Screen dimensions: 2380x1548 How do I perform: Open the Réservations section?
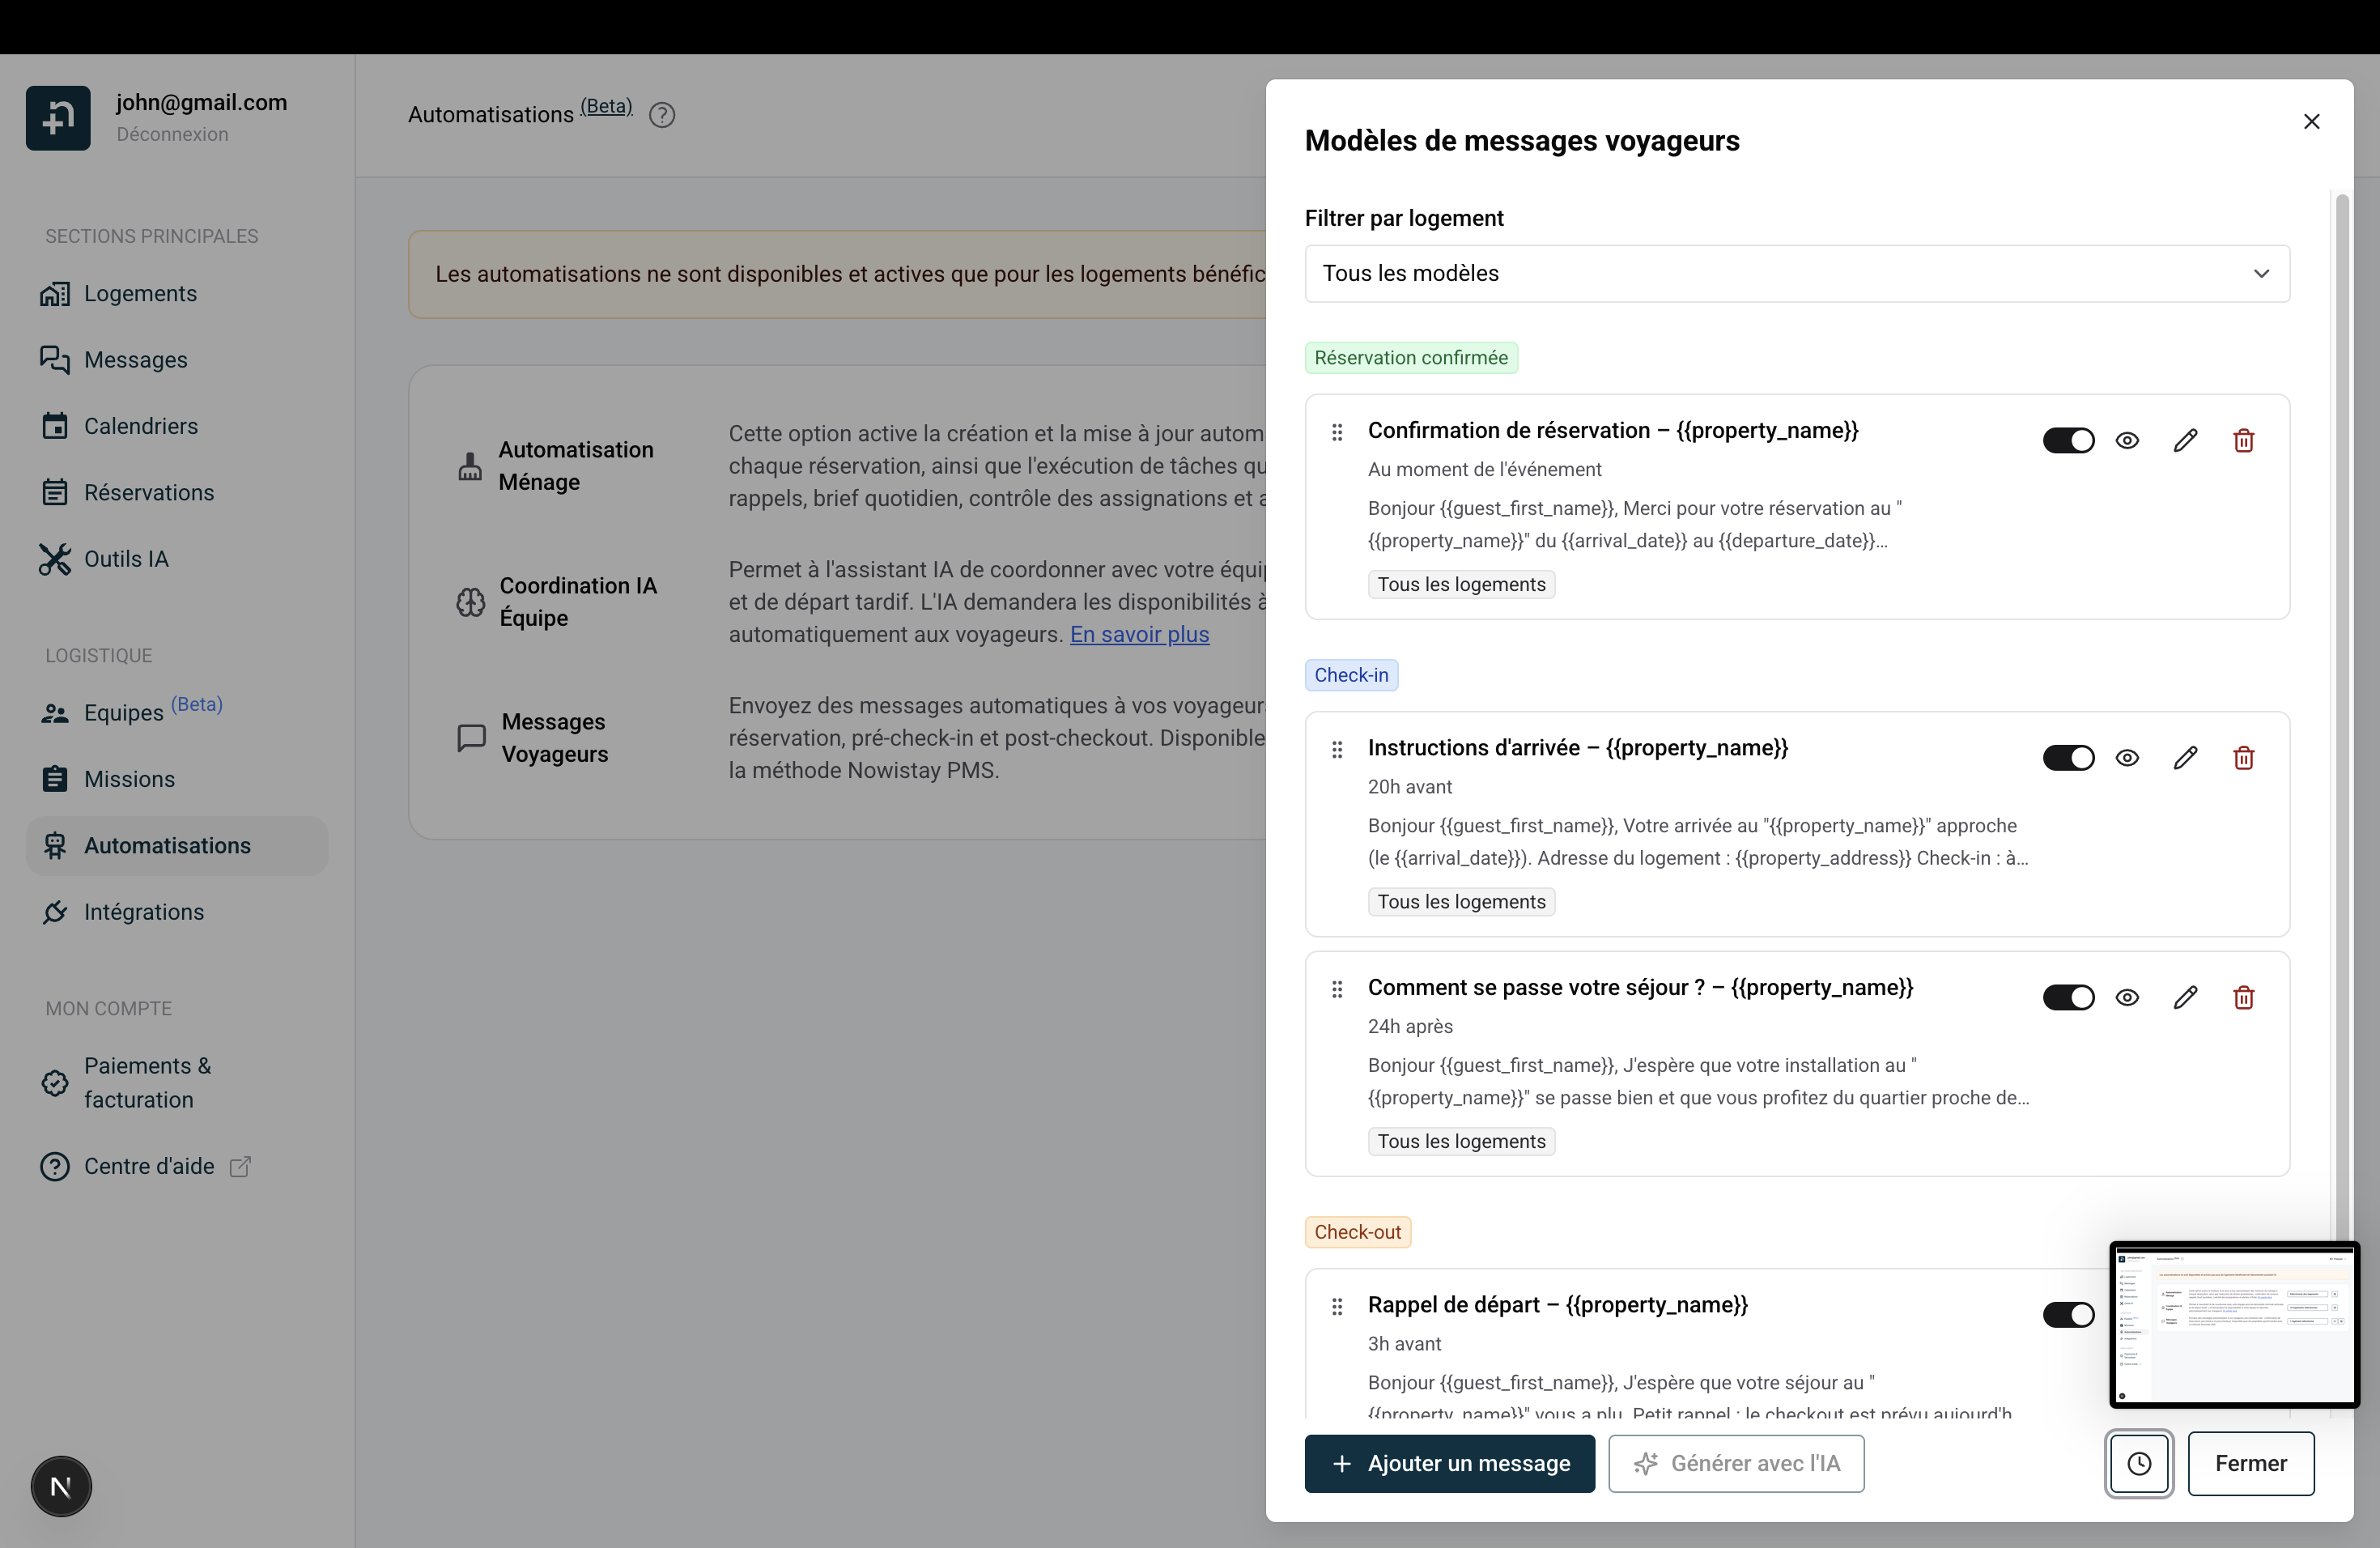coord(148,492)
